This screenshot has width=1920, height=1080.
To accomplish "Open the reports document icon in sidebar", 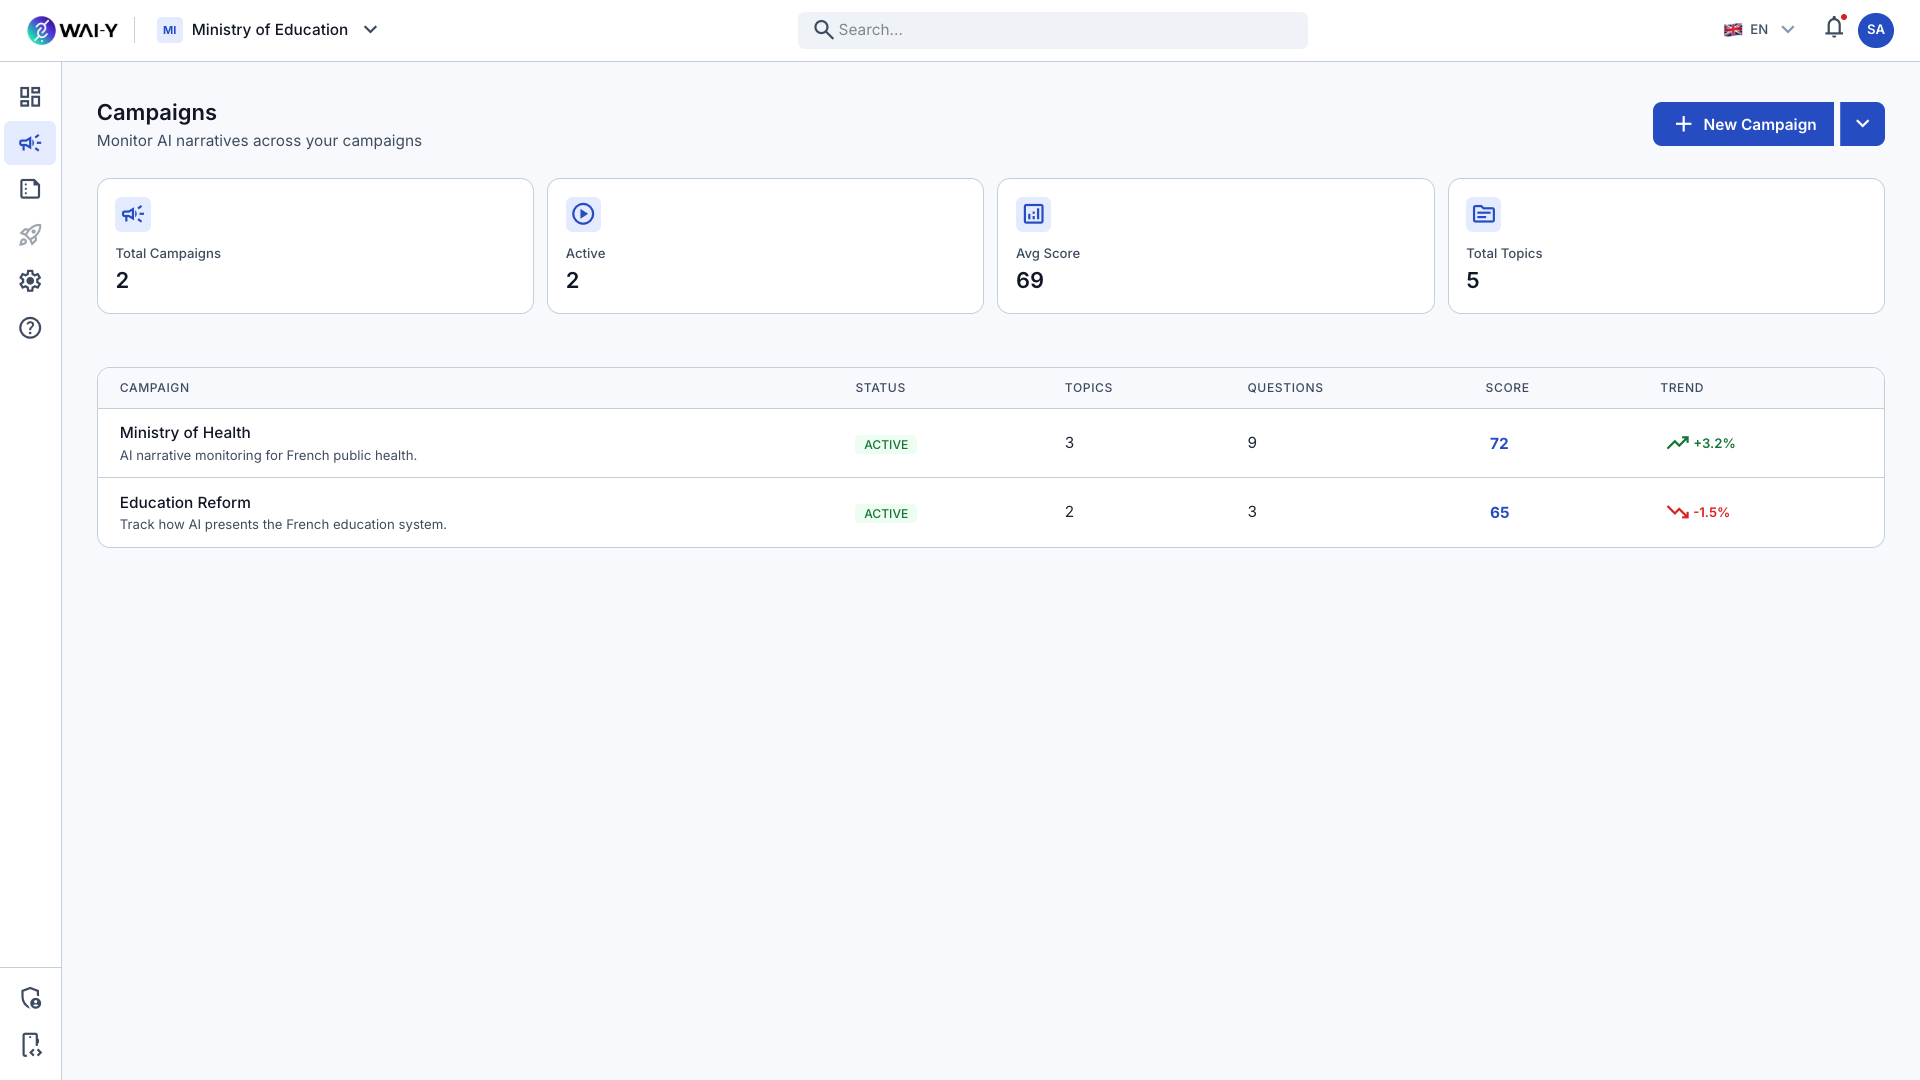I will click(30, 188).
